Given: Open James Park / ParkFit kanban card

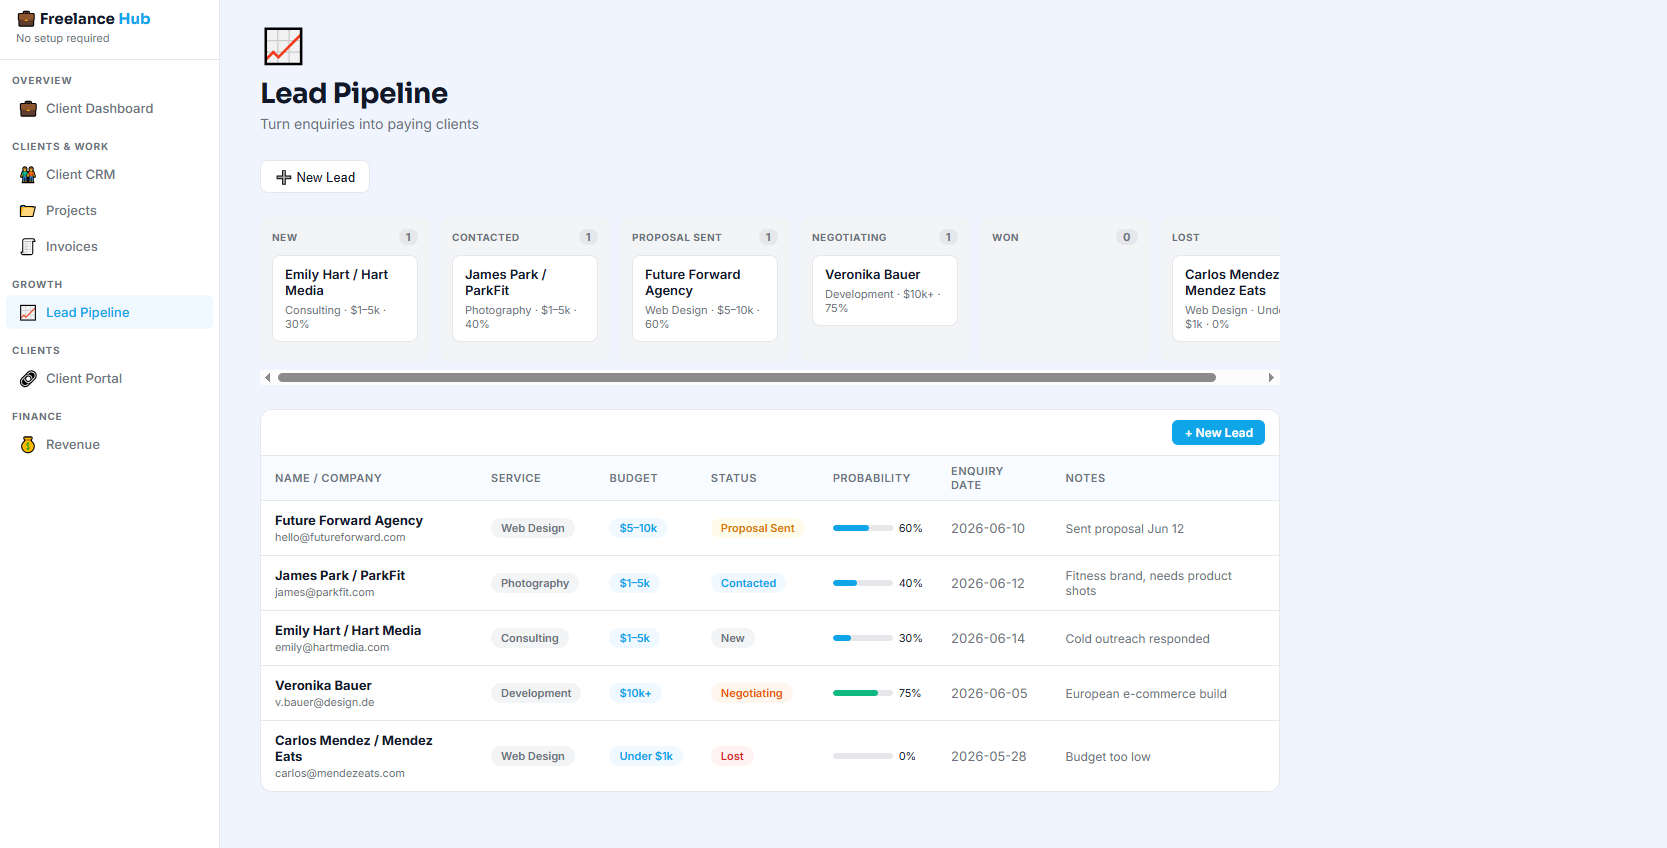Looking at the screenshot, I should [x=525, y=299].
